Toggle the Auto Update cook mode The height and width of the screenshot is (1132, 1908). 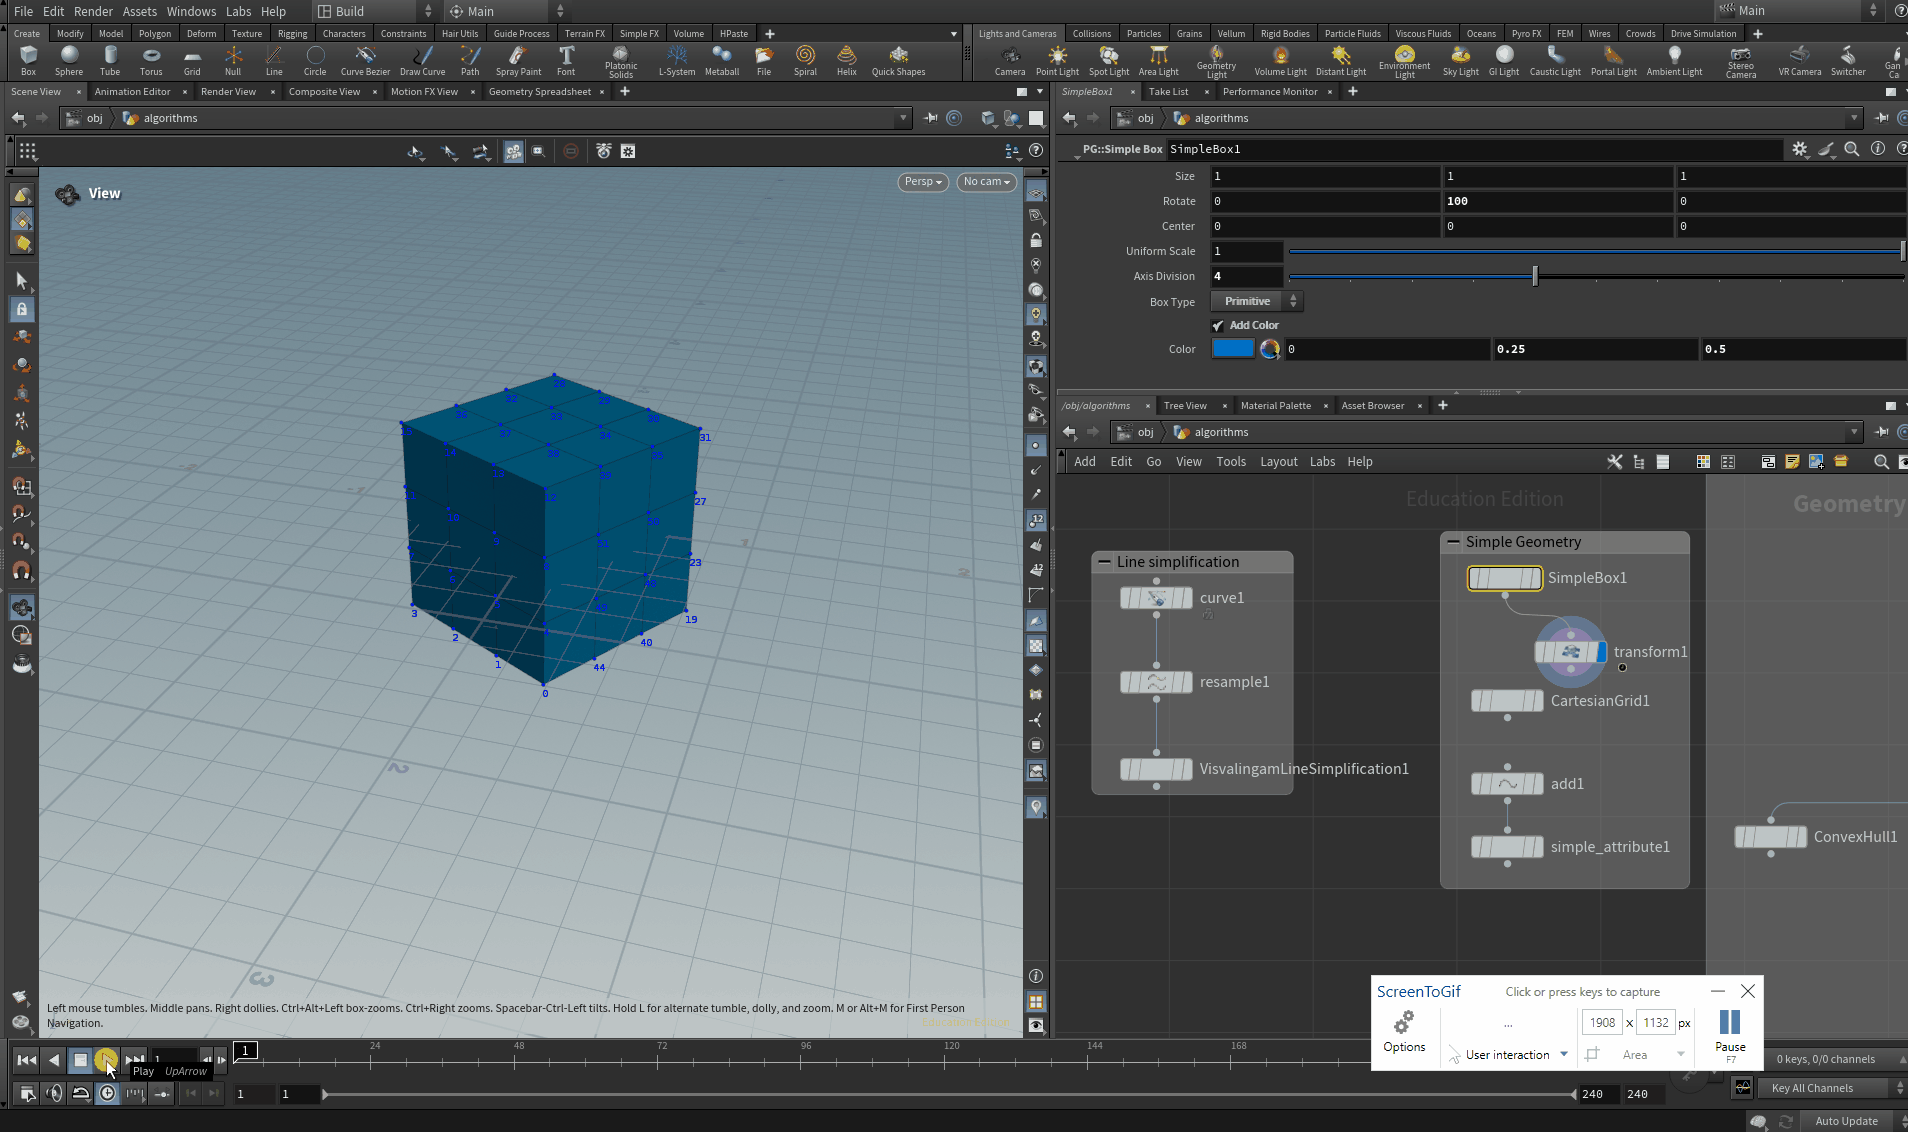tap(1846, 1121)
